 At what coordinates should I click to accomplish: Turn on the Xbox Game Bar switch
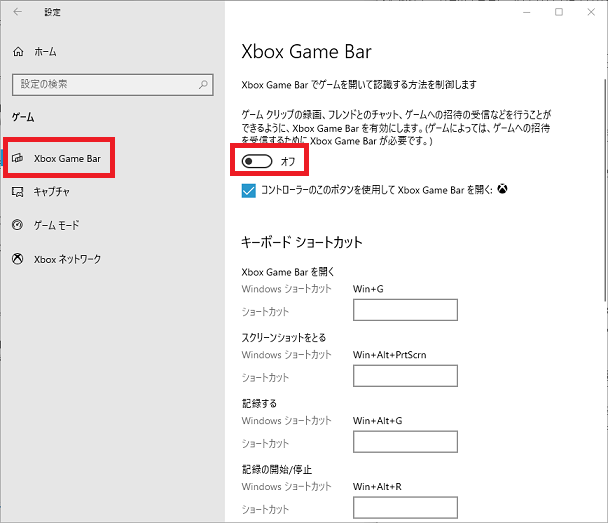(x=257, y=161)
